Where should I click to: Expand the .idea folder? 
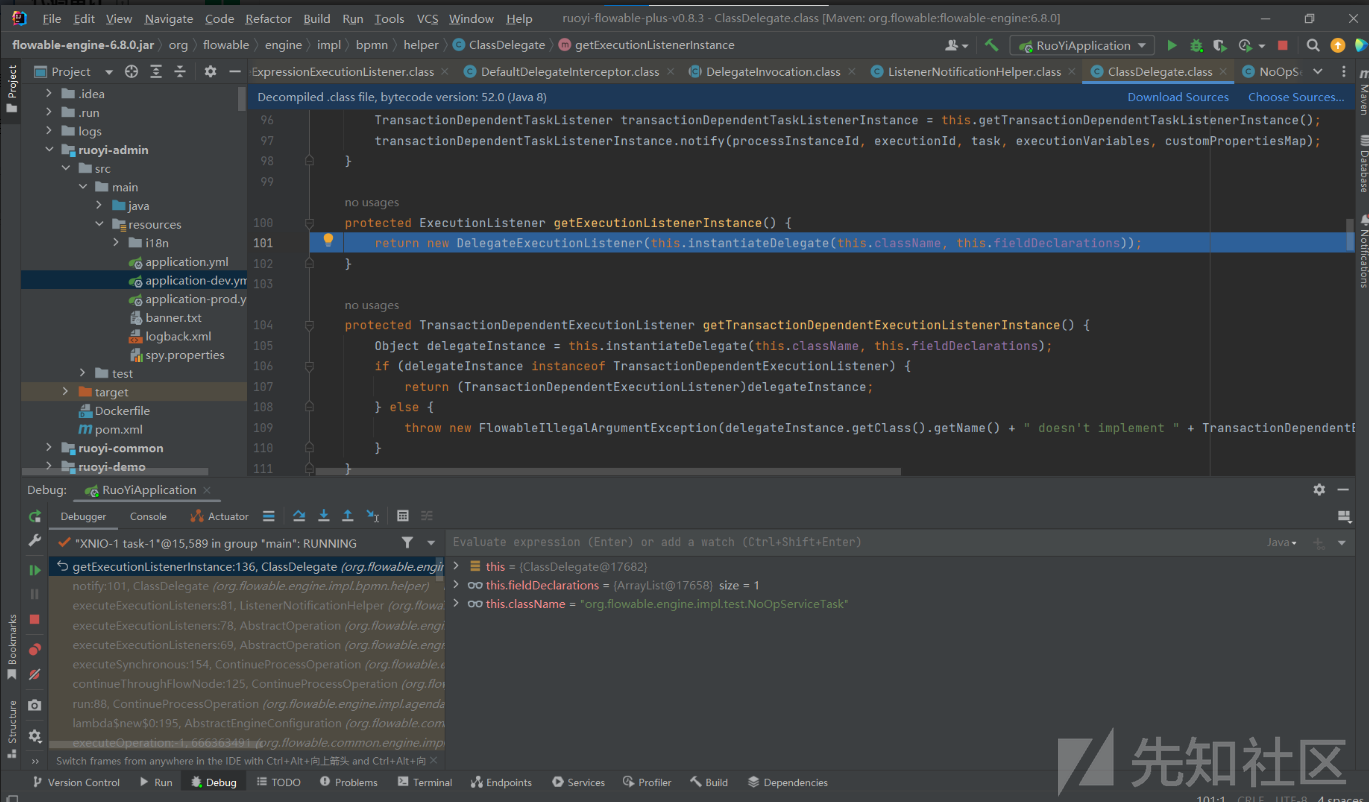[x=49, y=93]
